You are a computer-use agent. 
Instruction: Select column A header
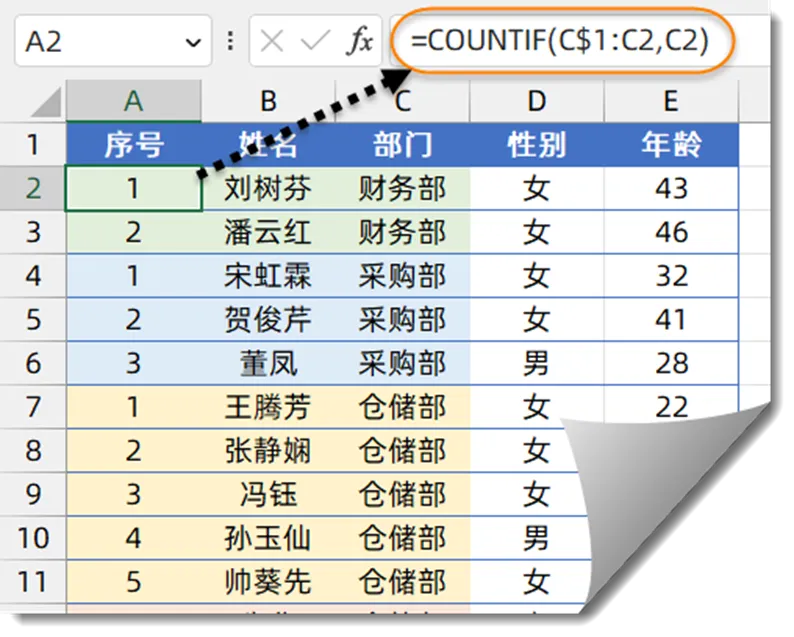133,100
